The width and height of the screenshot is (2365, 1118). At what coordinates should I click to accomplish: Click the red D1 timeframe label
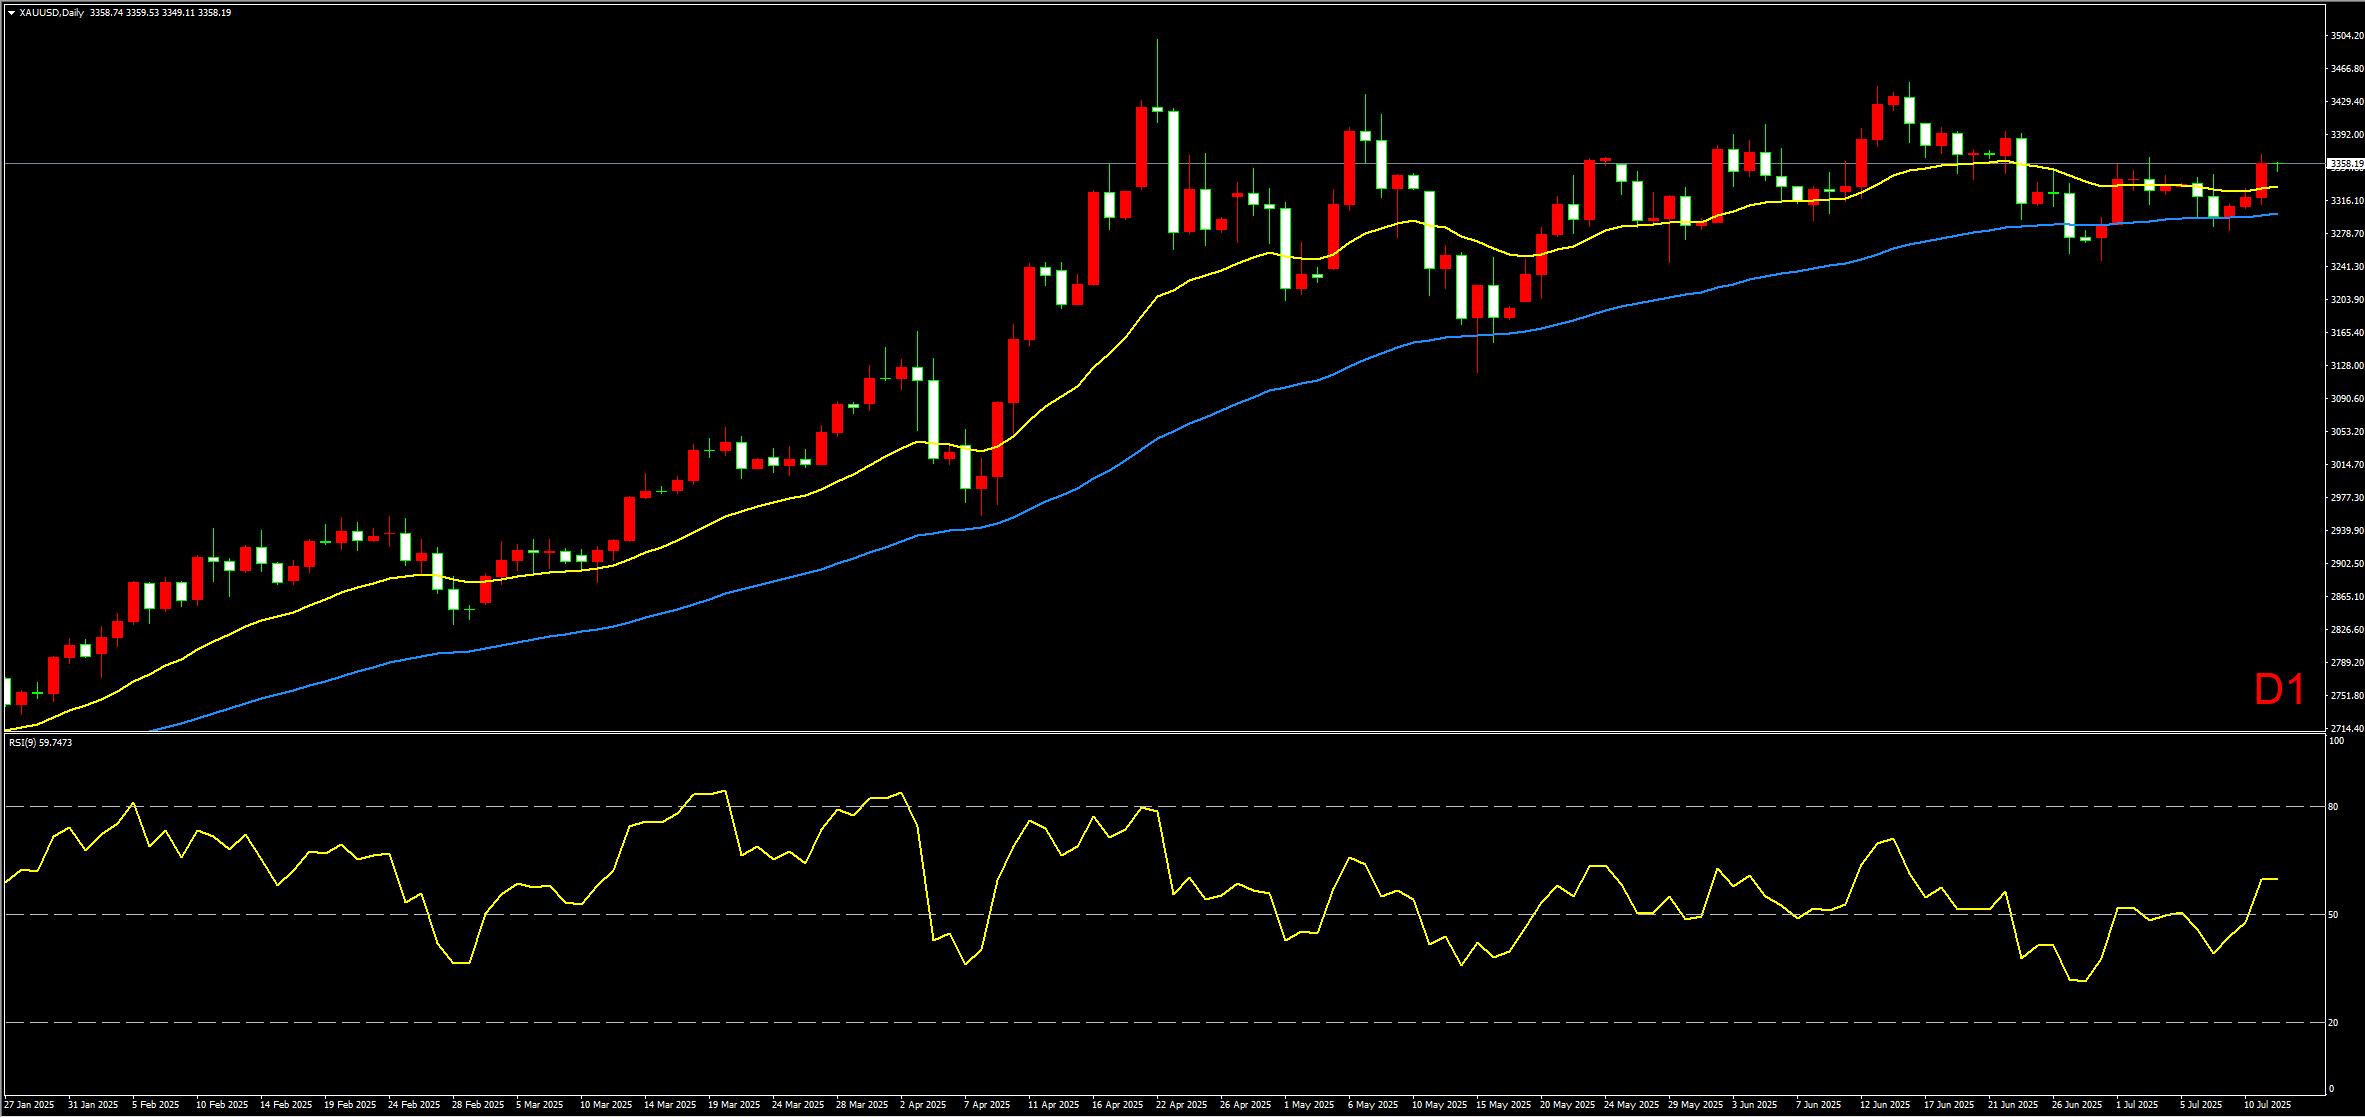pos(2280,690)
